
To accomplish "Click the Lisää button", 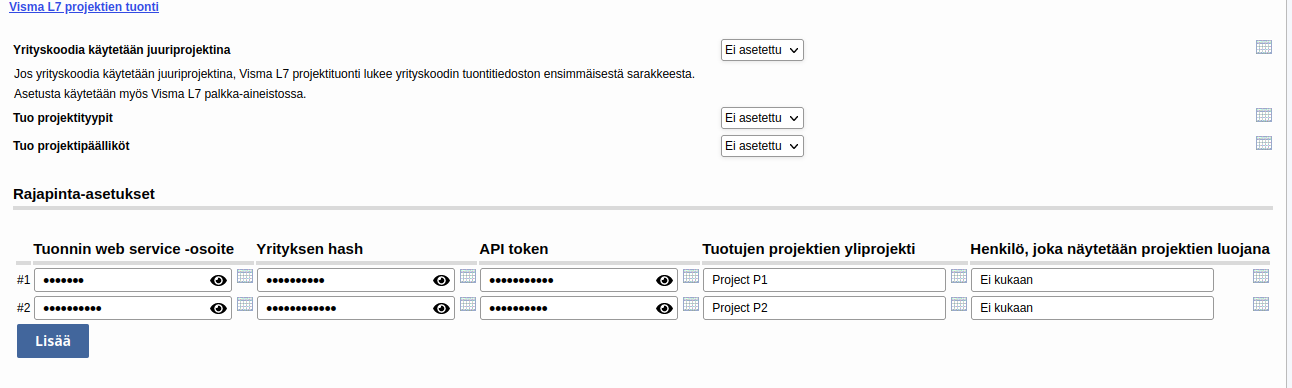I will pos(53,341).
